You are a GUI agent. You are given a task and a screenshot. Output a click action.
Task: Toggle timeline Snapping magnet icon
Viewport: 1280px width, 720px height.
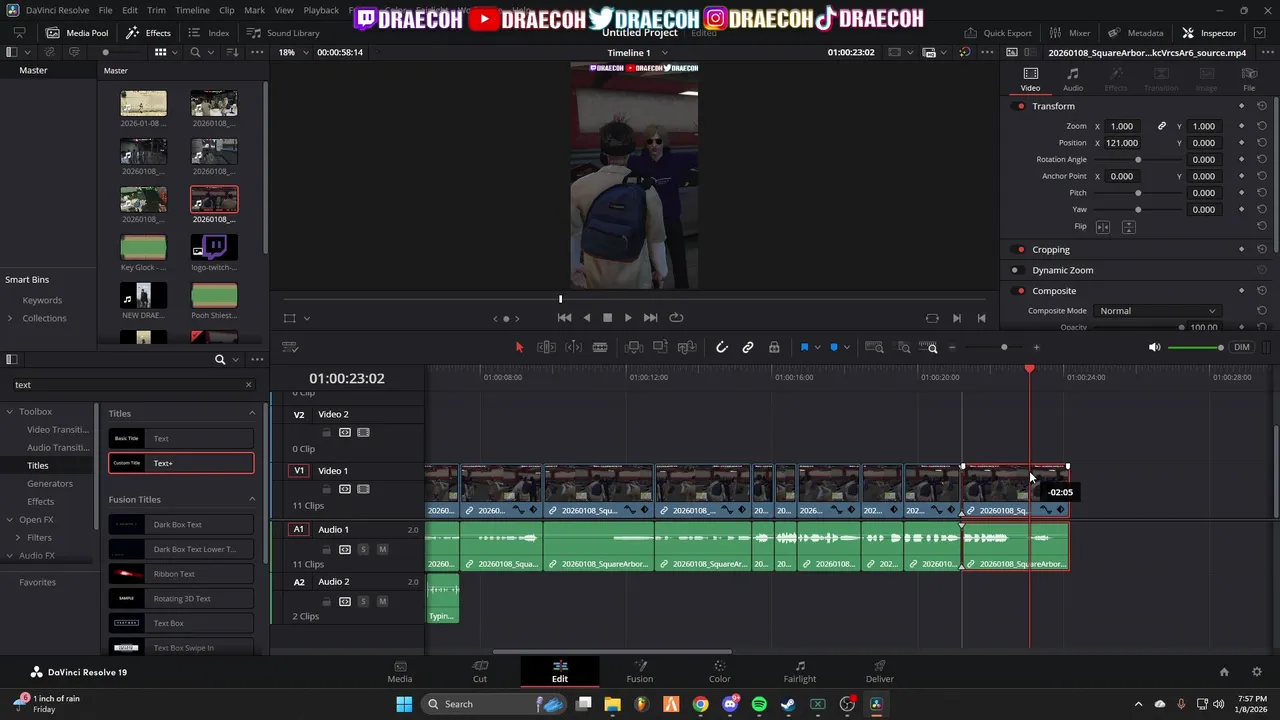click(722, 347)
